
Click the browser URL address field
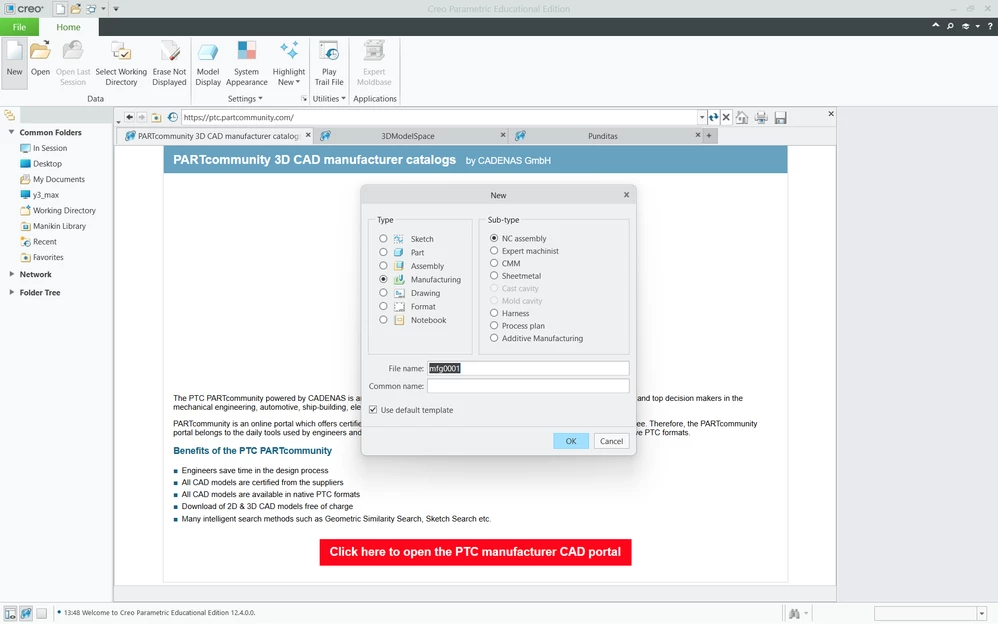pos(439,117)
